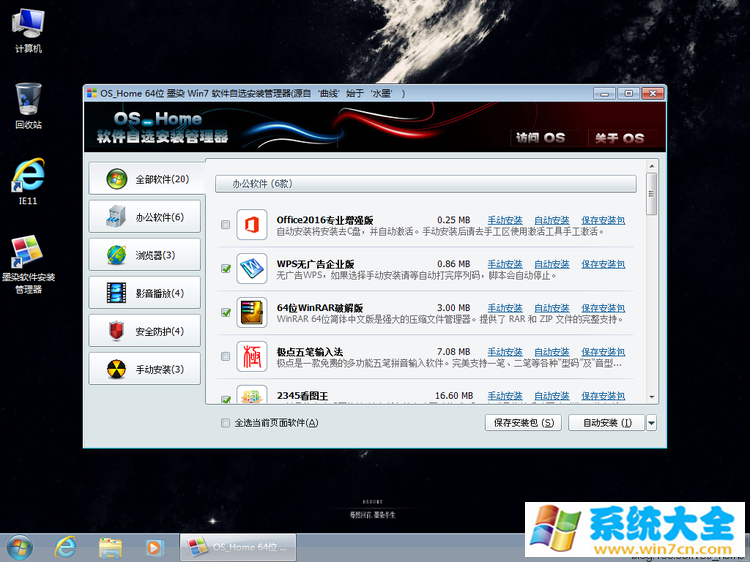The image size is (750, 562).
Task: Click 手动安装 link for 2345看图王
Action: tap(505, 396)
